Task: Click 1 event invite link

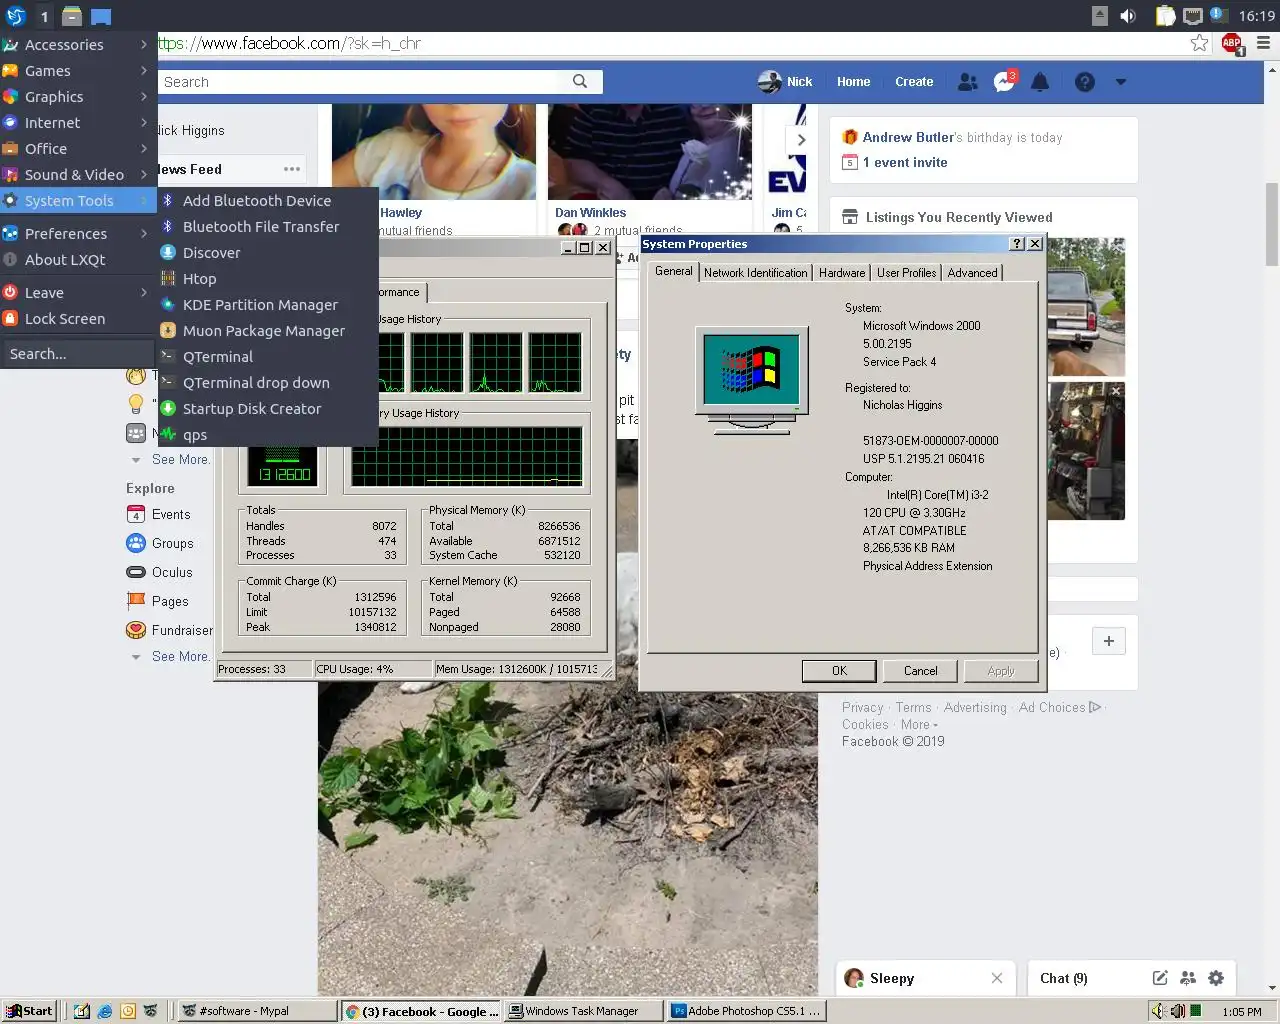Action: click(905, 163)
